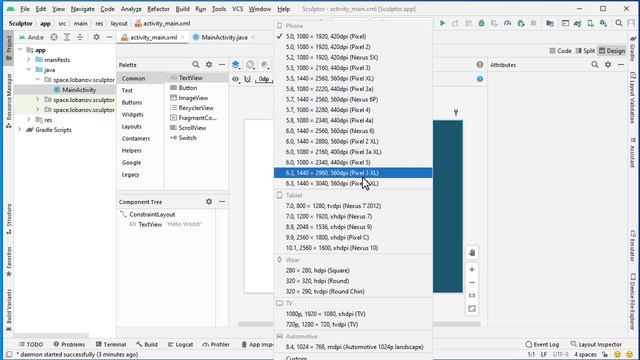This screenshot has height=360, width=640.
Task: Open the Profiler tool window
Action: point(216,344)
